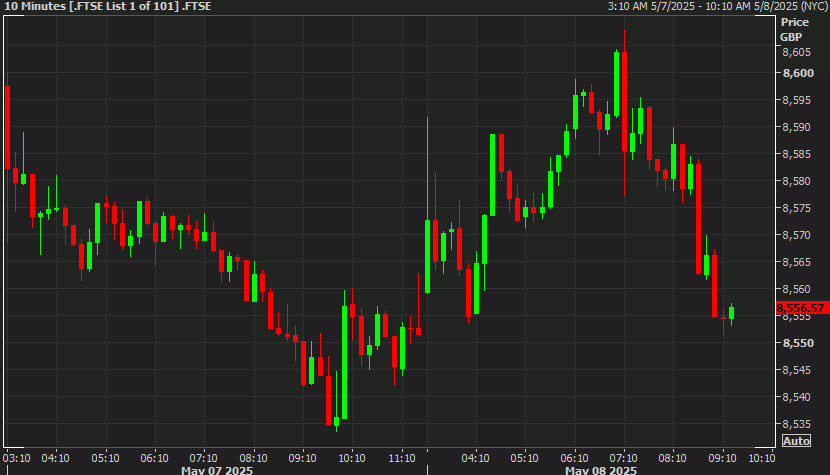
Task: Click the May 07 2025 date label
Action: point(217,470)
